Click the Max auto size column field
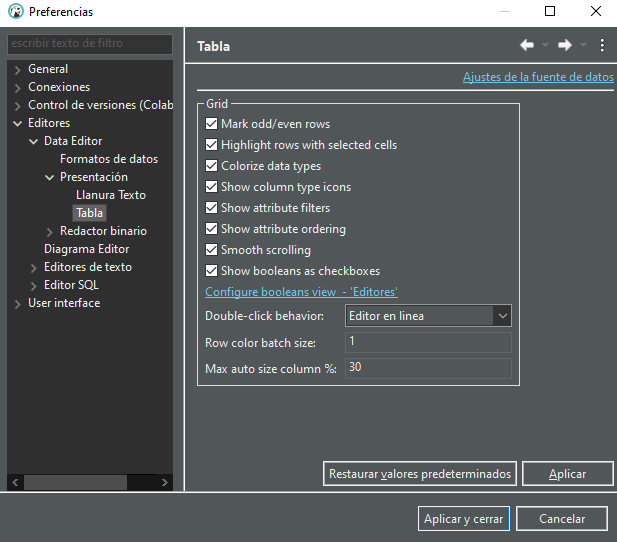Viewport: 617px width, 542px height. (428, 368)
